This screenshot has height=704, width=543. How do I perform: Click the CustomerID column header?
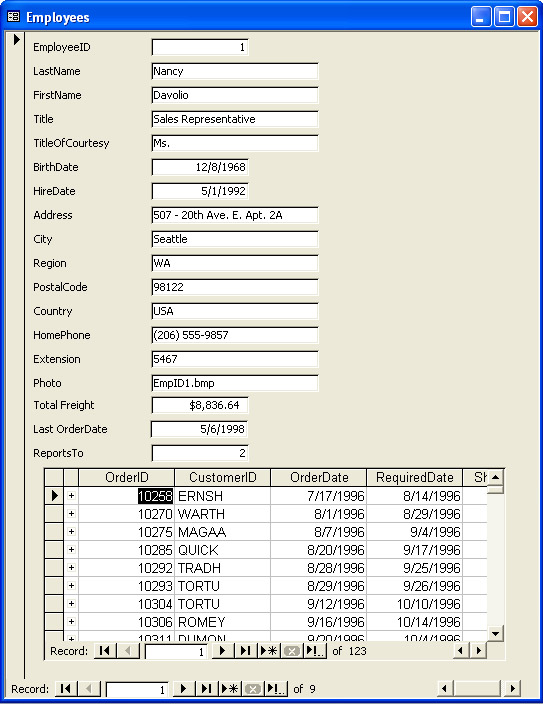pyautogui.click(x=222, y=477)
